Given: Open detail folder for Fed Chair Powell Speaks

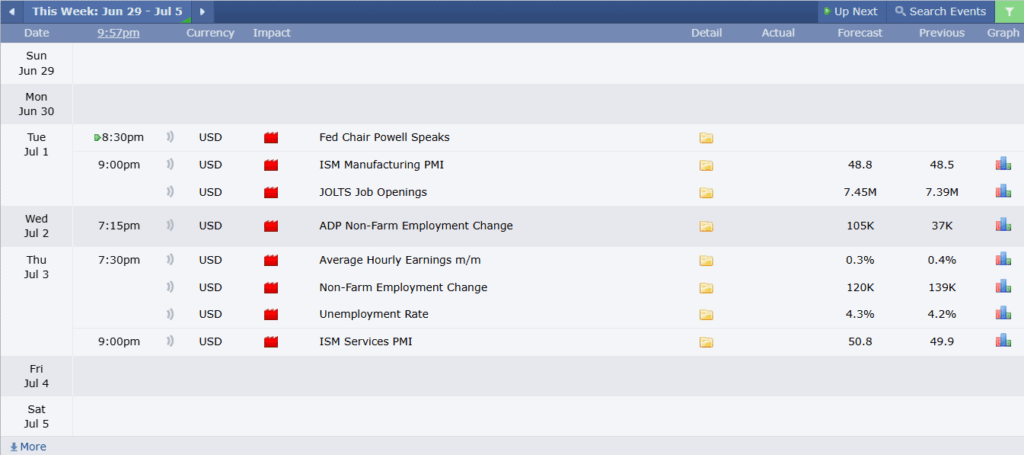Looking at the screenshot, I should point(706,138).
